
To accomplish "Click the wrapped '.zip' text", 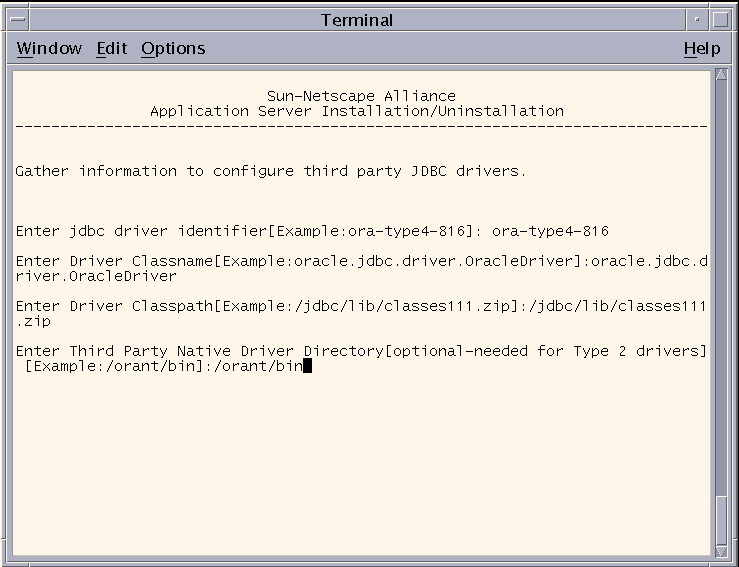I will [x=33, y=321].
